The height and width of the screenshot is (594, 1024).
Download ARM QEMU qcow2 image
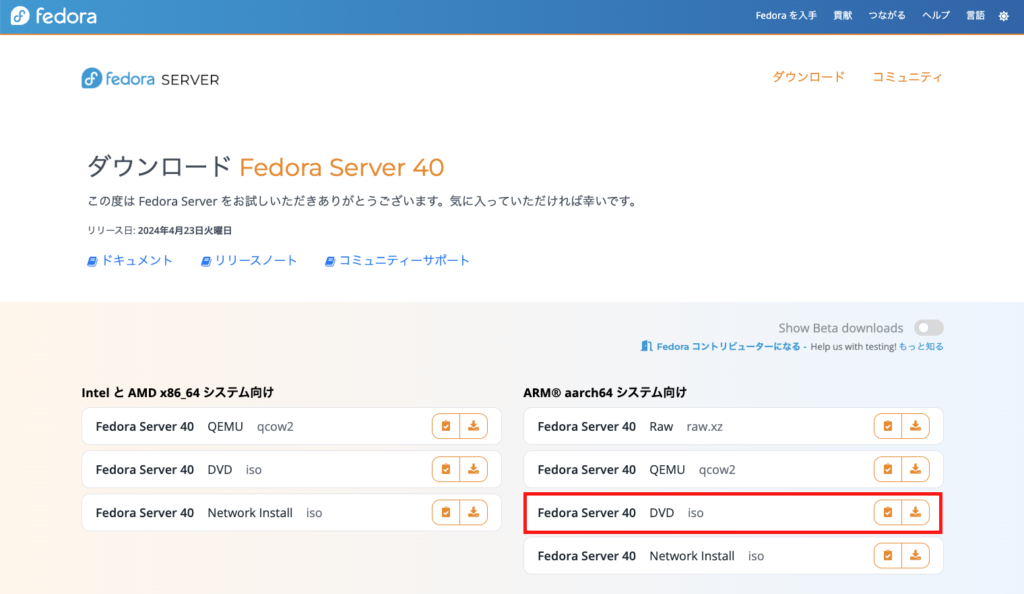tap(915, 469)
